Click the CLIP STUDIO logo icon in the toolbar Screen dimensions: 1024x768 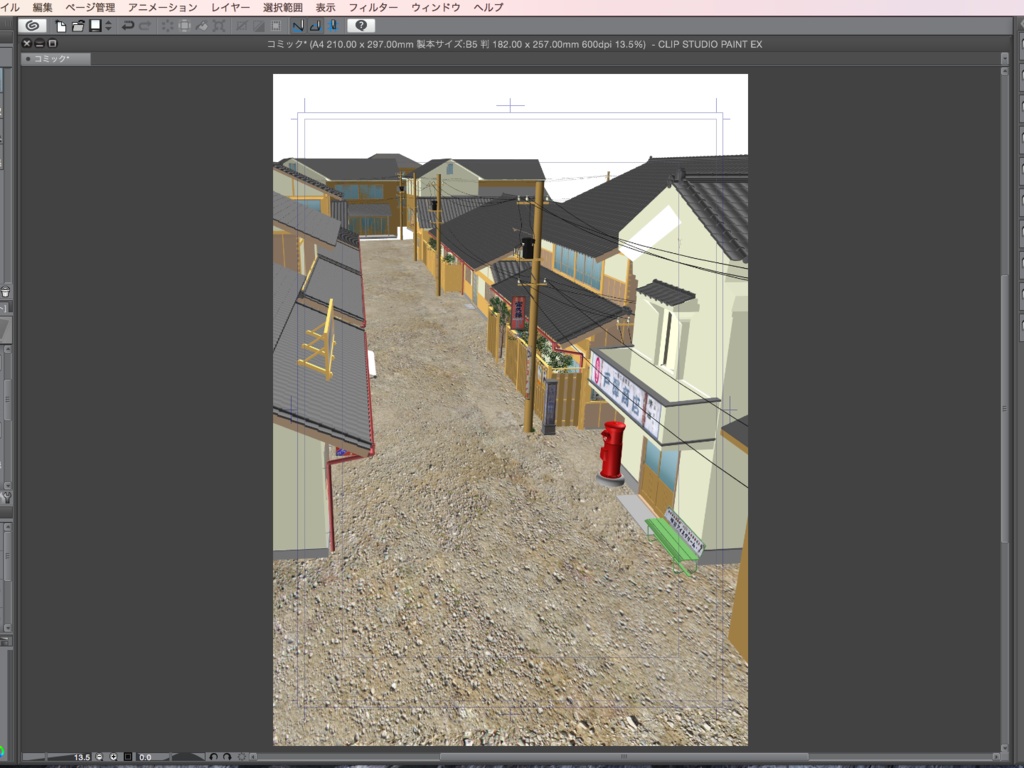(31, 25)
